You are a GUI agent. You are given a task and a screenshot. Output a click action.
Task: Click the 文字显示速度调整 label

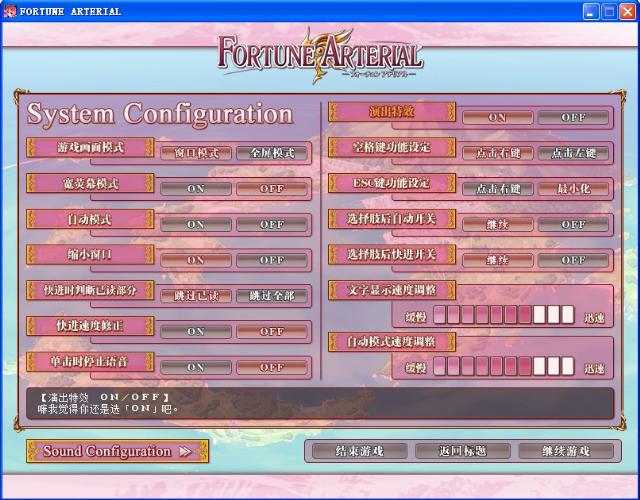point(392,290)
